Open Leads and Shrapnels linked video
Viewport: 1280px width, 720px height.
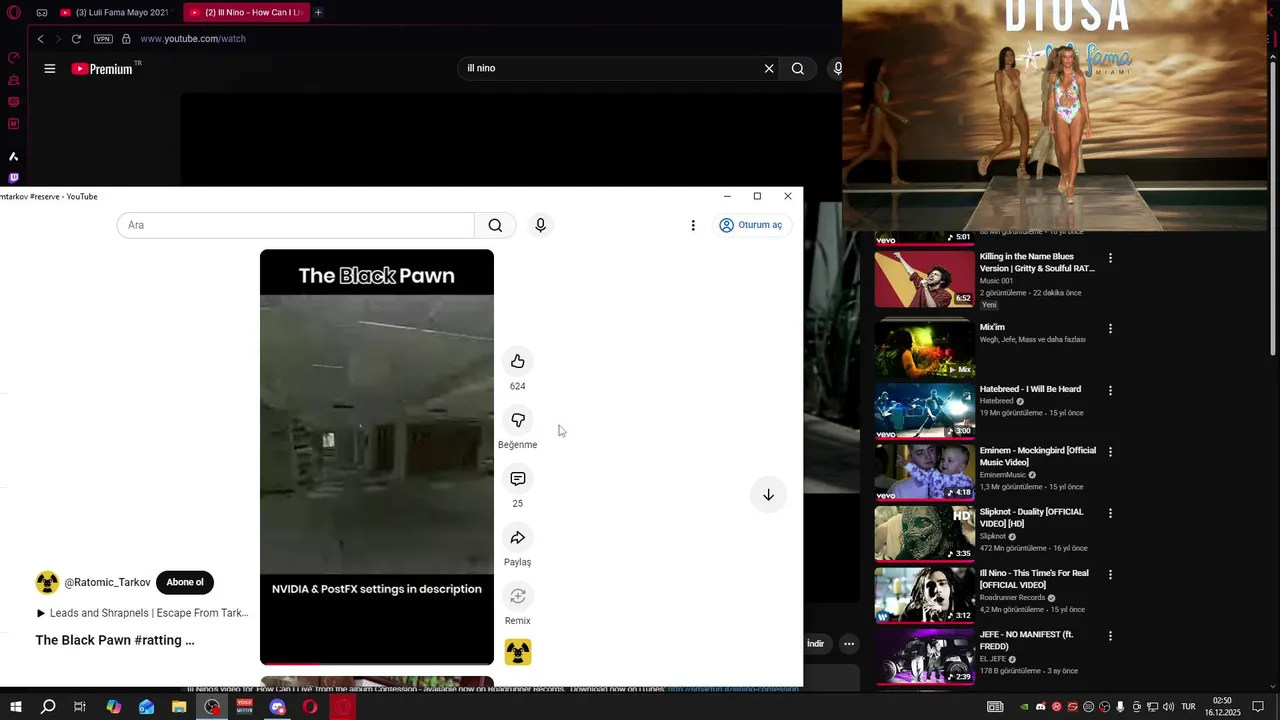(x=143, y=613)
